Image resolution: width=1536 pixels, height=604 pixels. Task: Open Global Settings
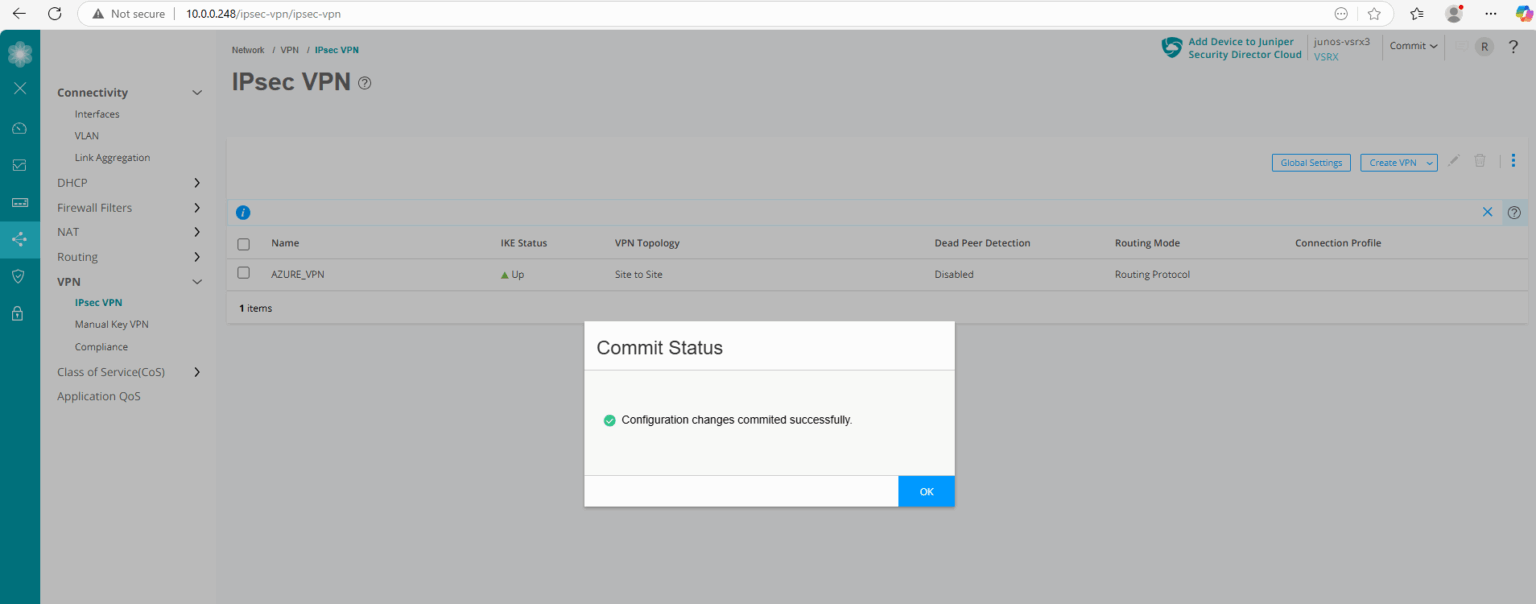click(x=1310, y=161)
